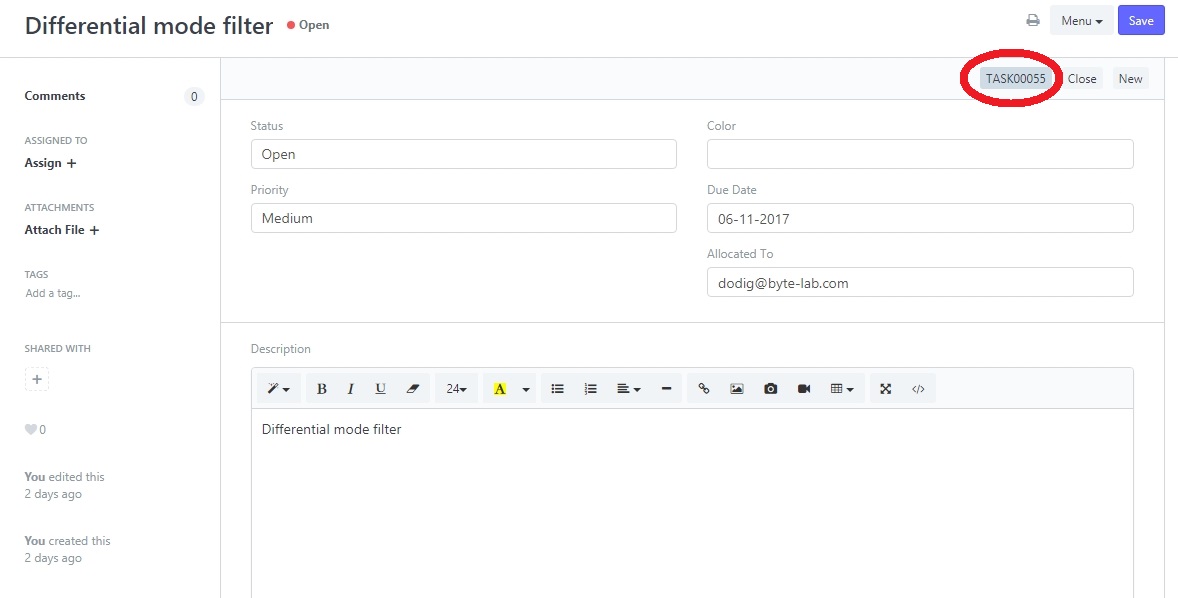Image resolution: width=1178 pixels, height=598 pixels.
Task: Insert a video using video icon
Action: coord(804,389)
